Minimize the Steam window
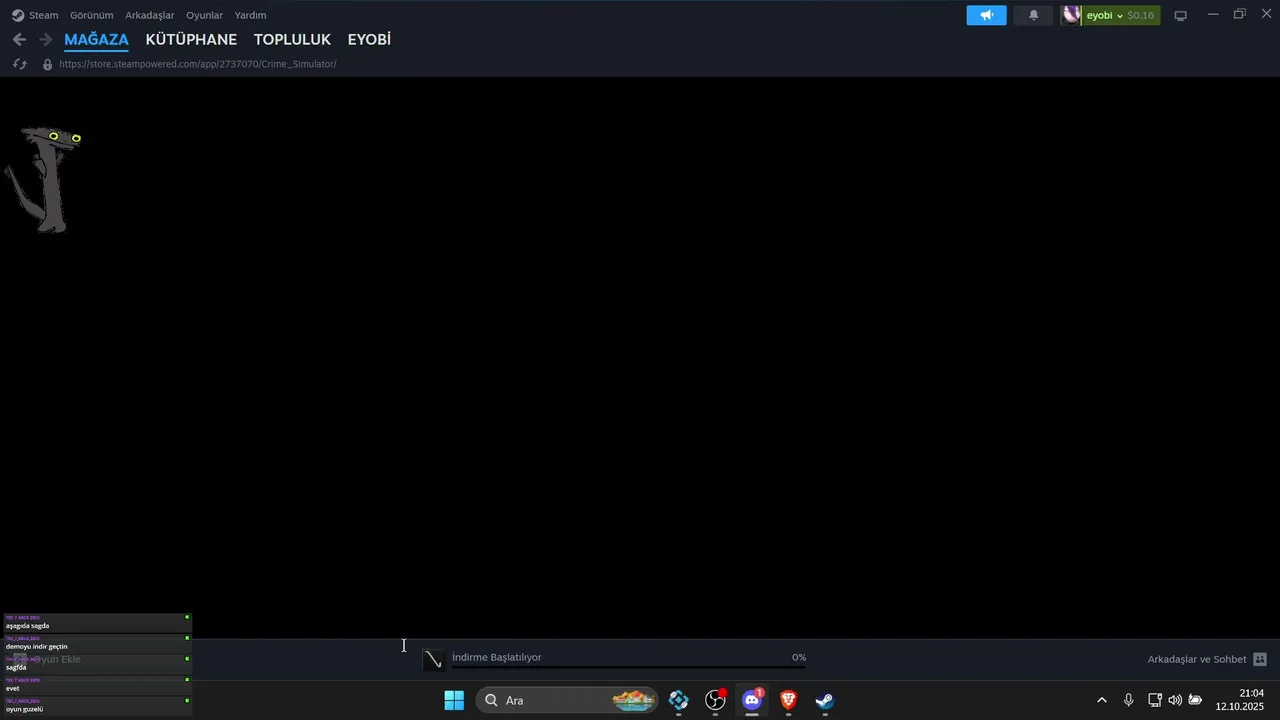This screenshot has width=1280, height=720. (x=1213, y=14)
